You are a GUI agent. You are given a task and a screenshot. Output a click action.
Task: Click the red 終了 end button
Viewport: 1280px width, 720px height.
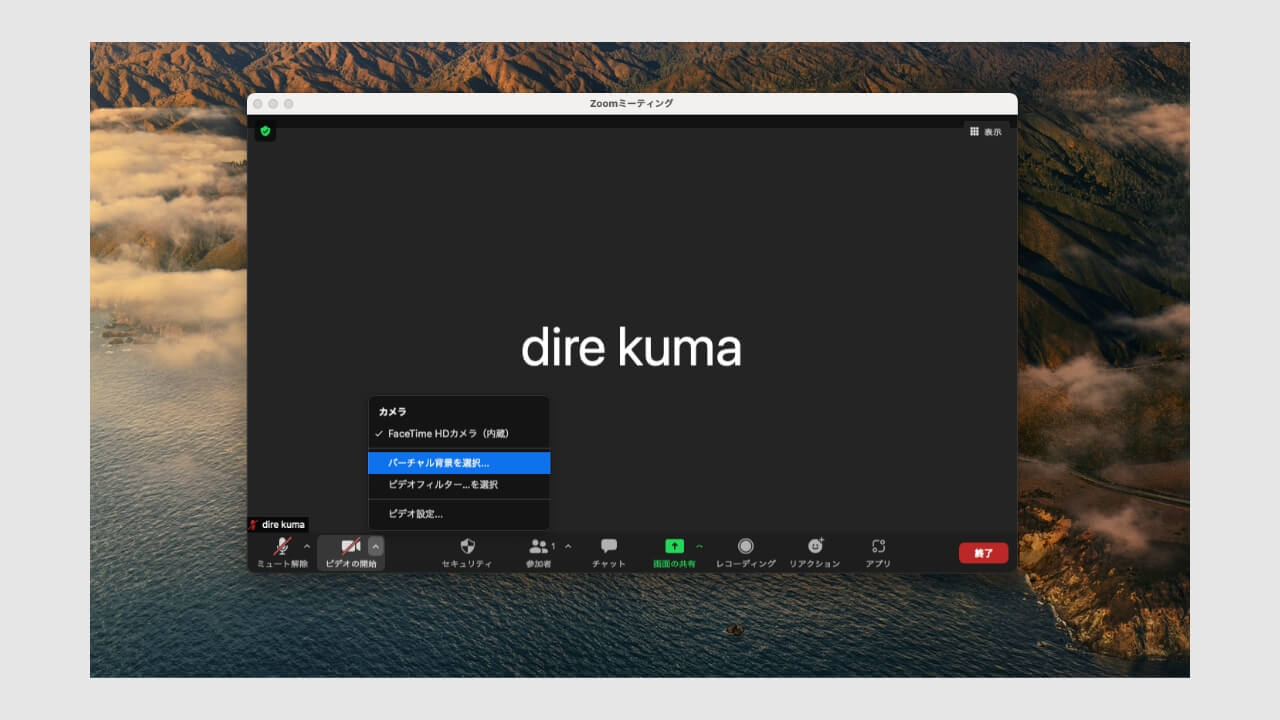[x=983, y=553]
